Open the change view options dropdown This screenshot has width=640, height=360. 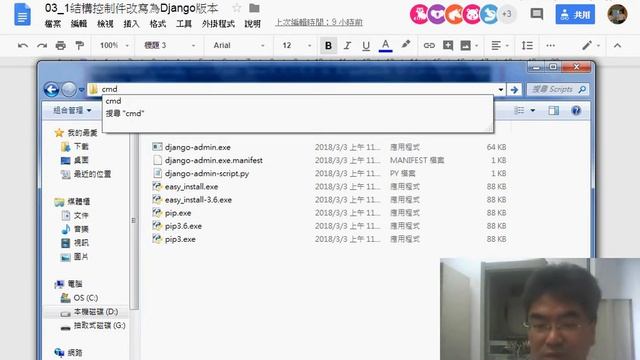(x=533, y=110)
